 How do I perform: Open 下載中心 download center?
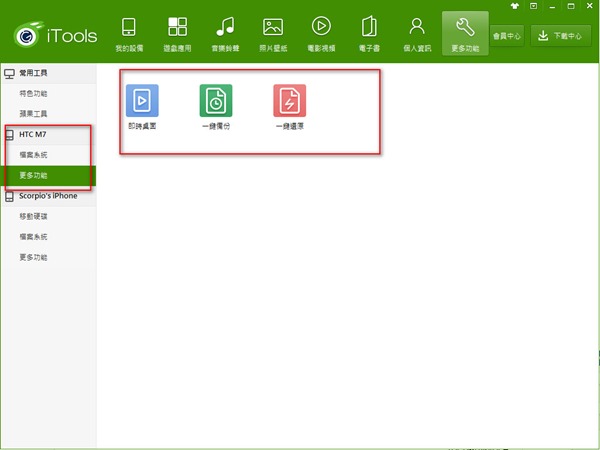point(561,36)
